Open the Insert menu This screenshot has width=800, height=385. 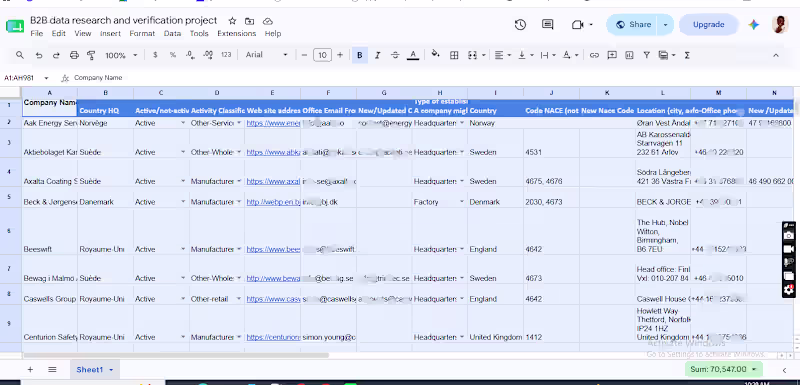pyautogui.click(x=110, y=34)
